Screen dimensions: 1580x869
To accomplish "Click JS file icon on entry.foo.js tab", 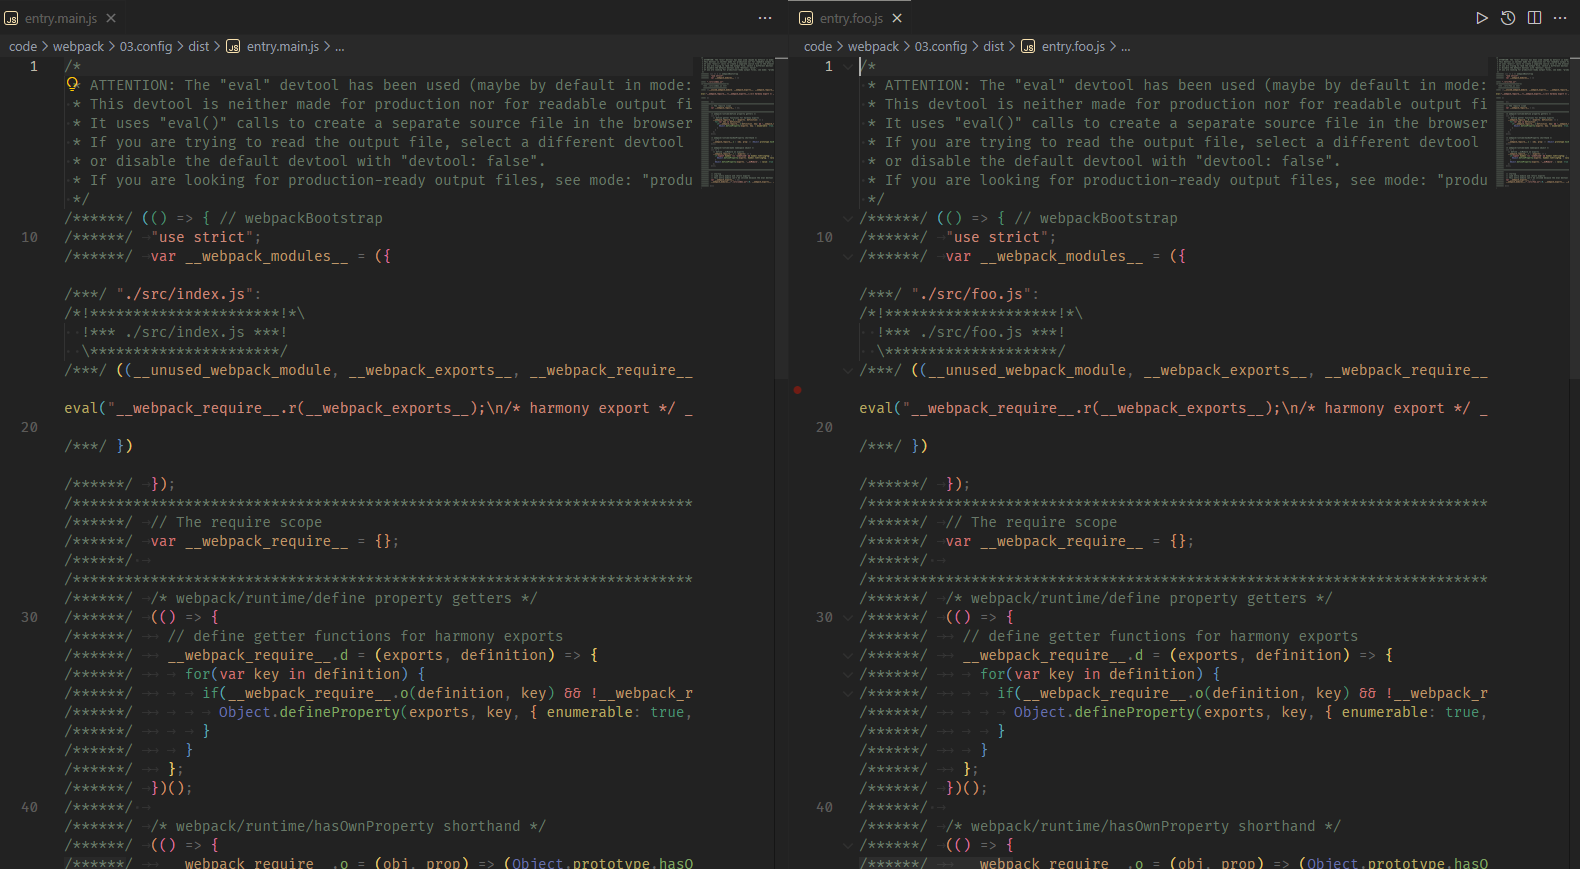I will click(x=806, y=18).
